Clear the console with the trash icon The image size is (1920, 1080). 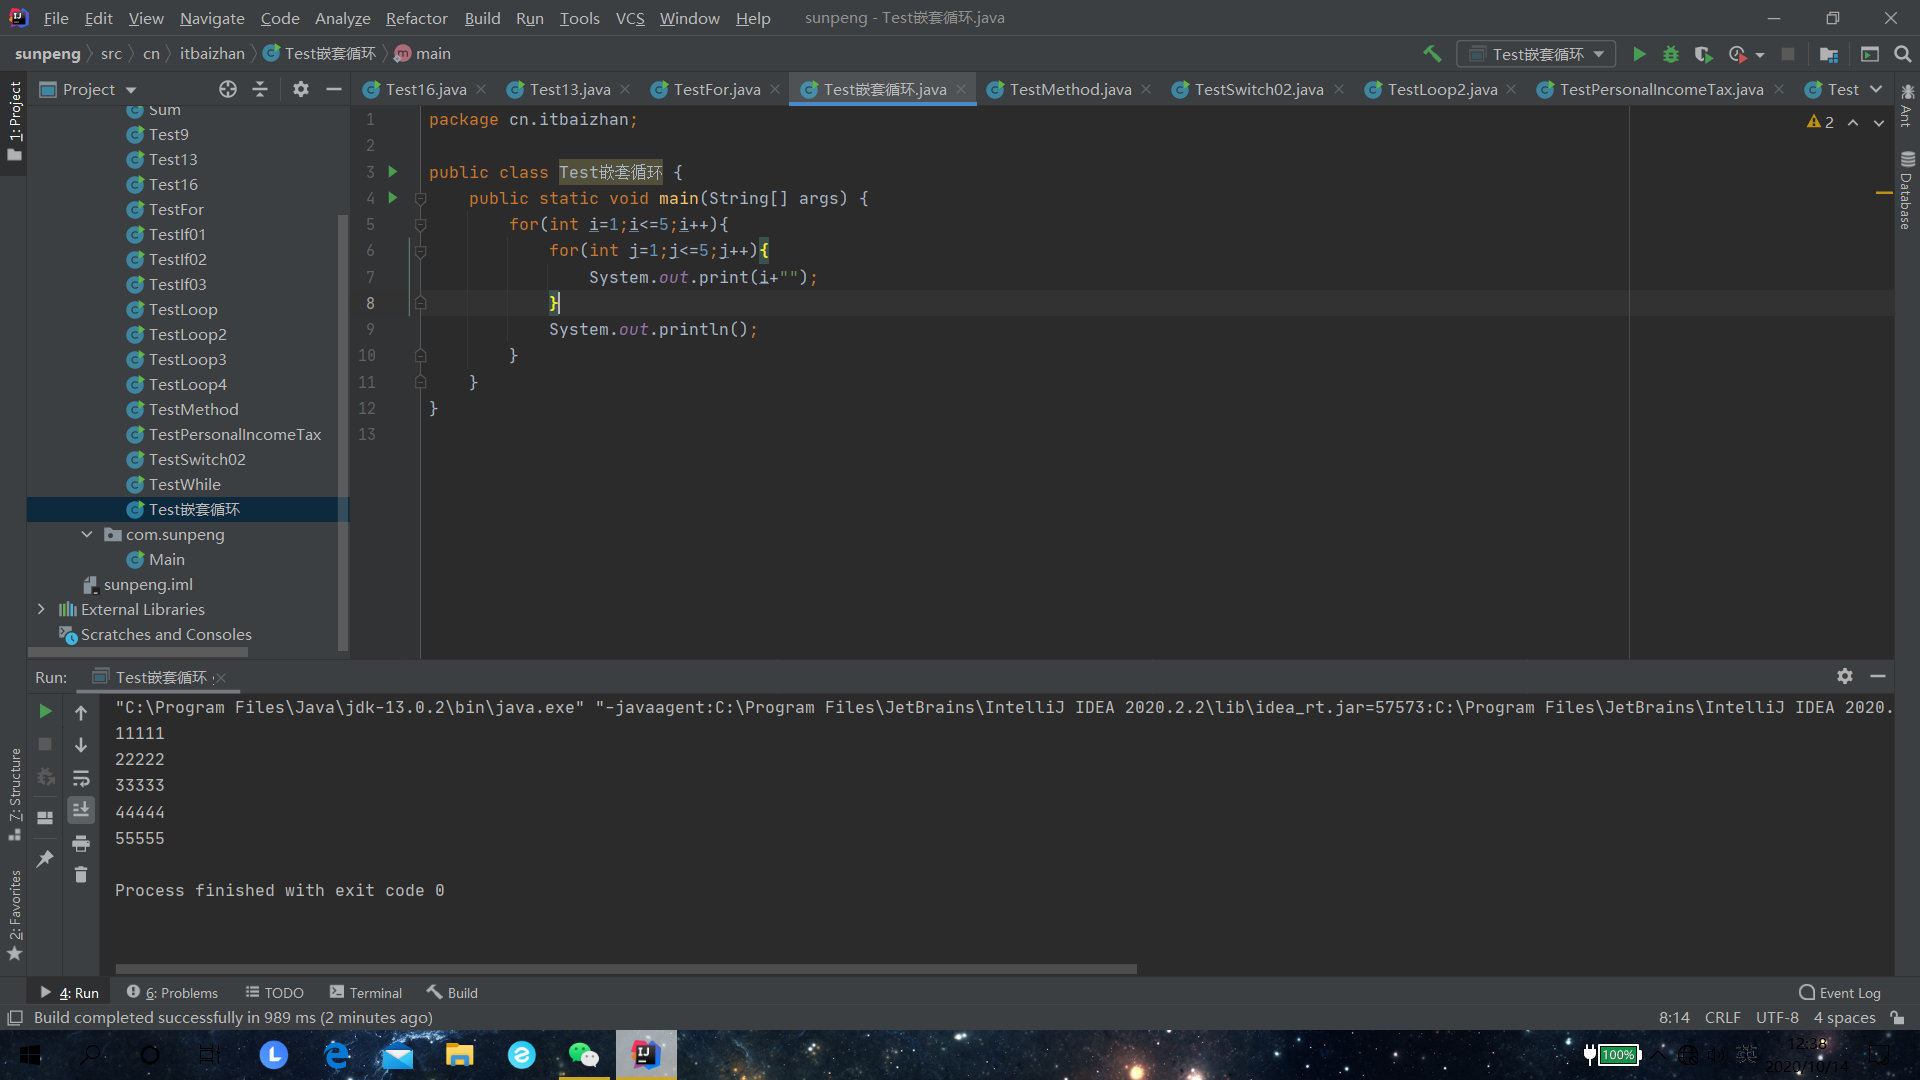pyautogui.click(x=81, y=875)
